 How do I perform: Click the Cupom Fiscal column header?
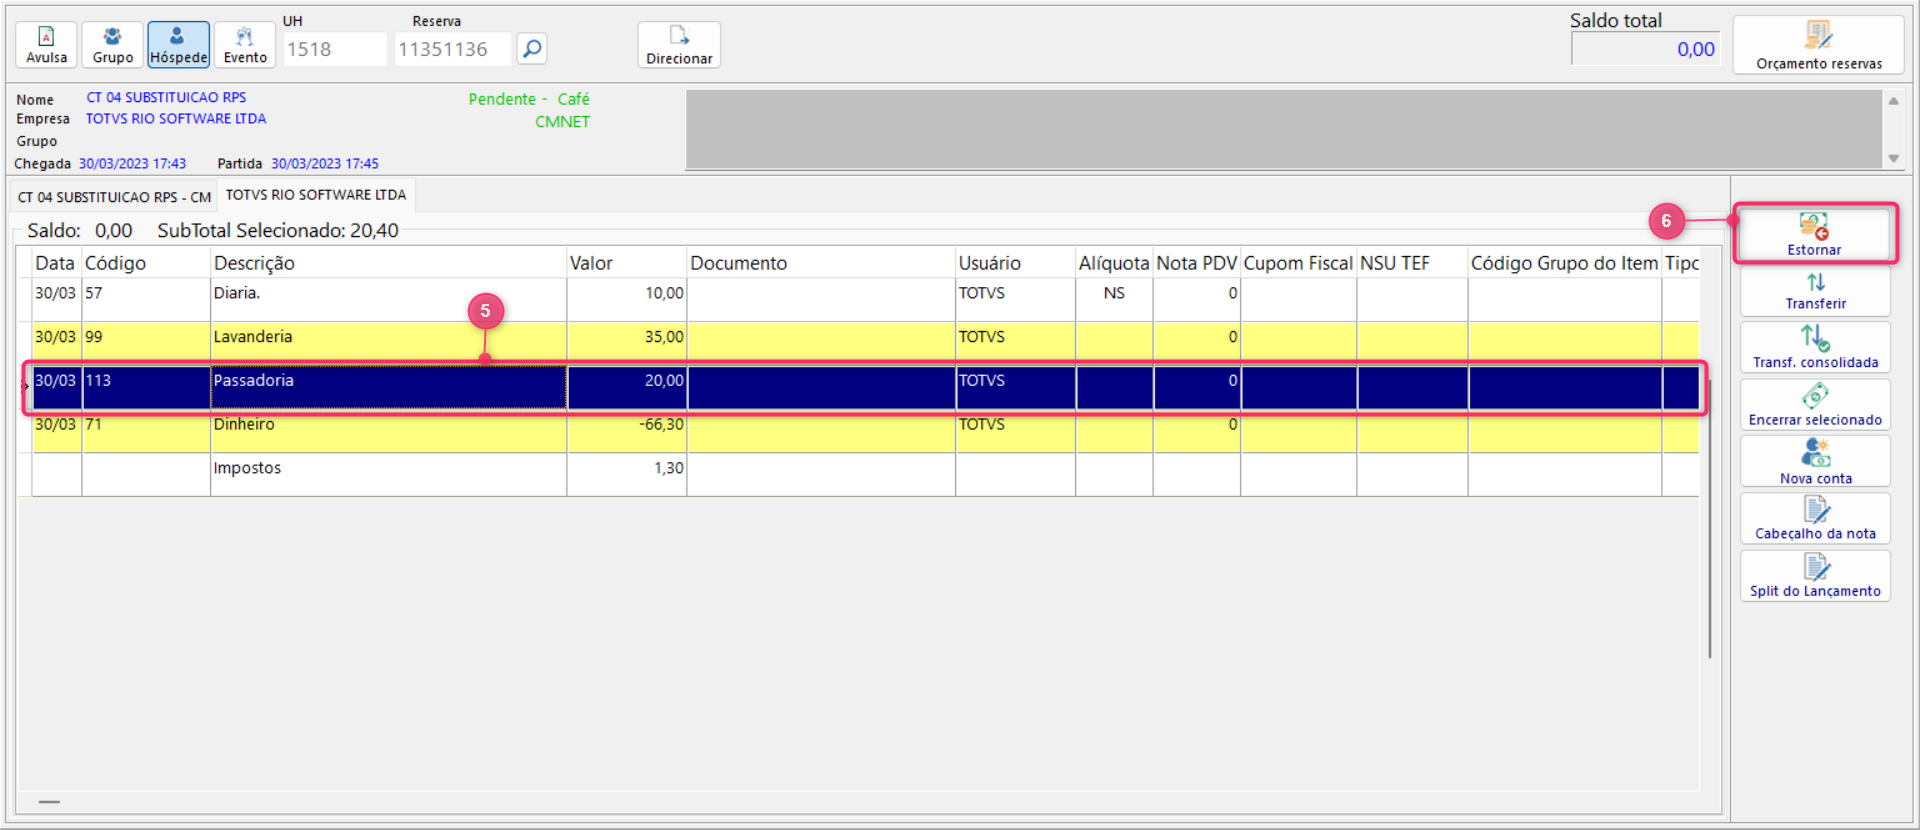point(1298,263)
